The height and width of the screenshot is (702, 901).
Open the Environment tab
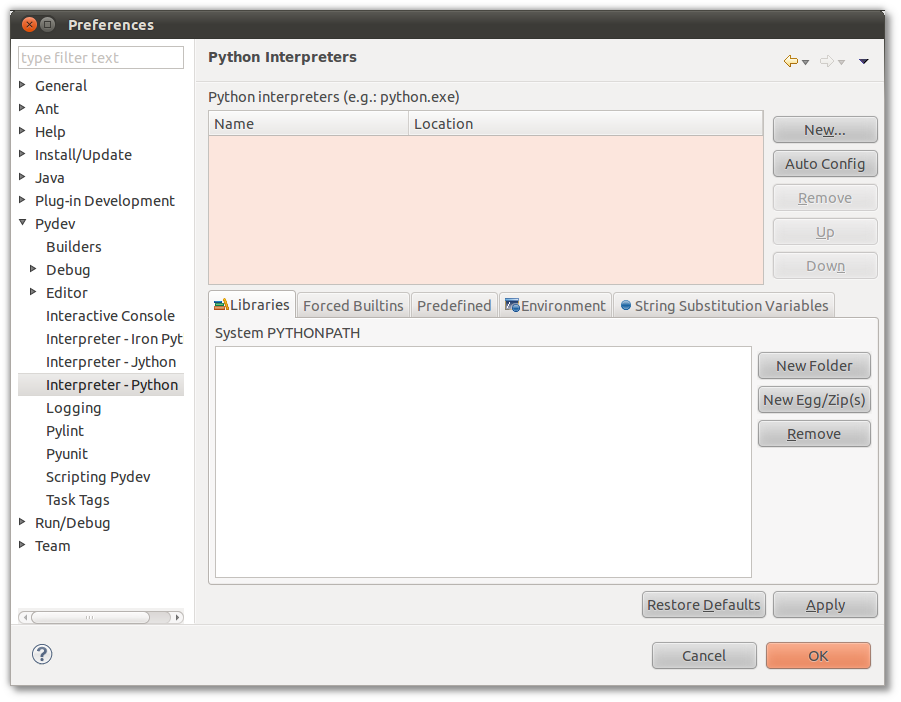[x=555, y=305]
